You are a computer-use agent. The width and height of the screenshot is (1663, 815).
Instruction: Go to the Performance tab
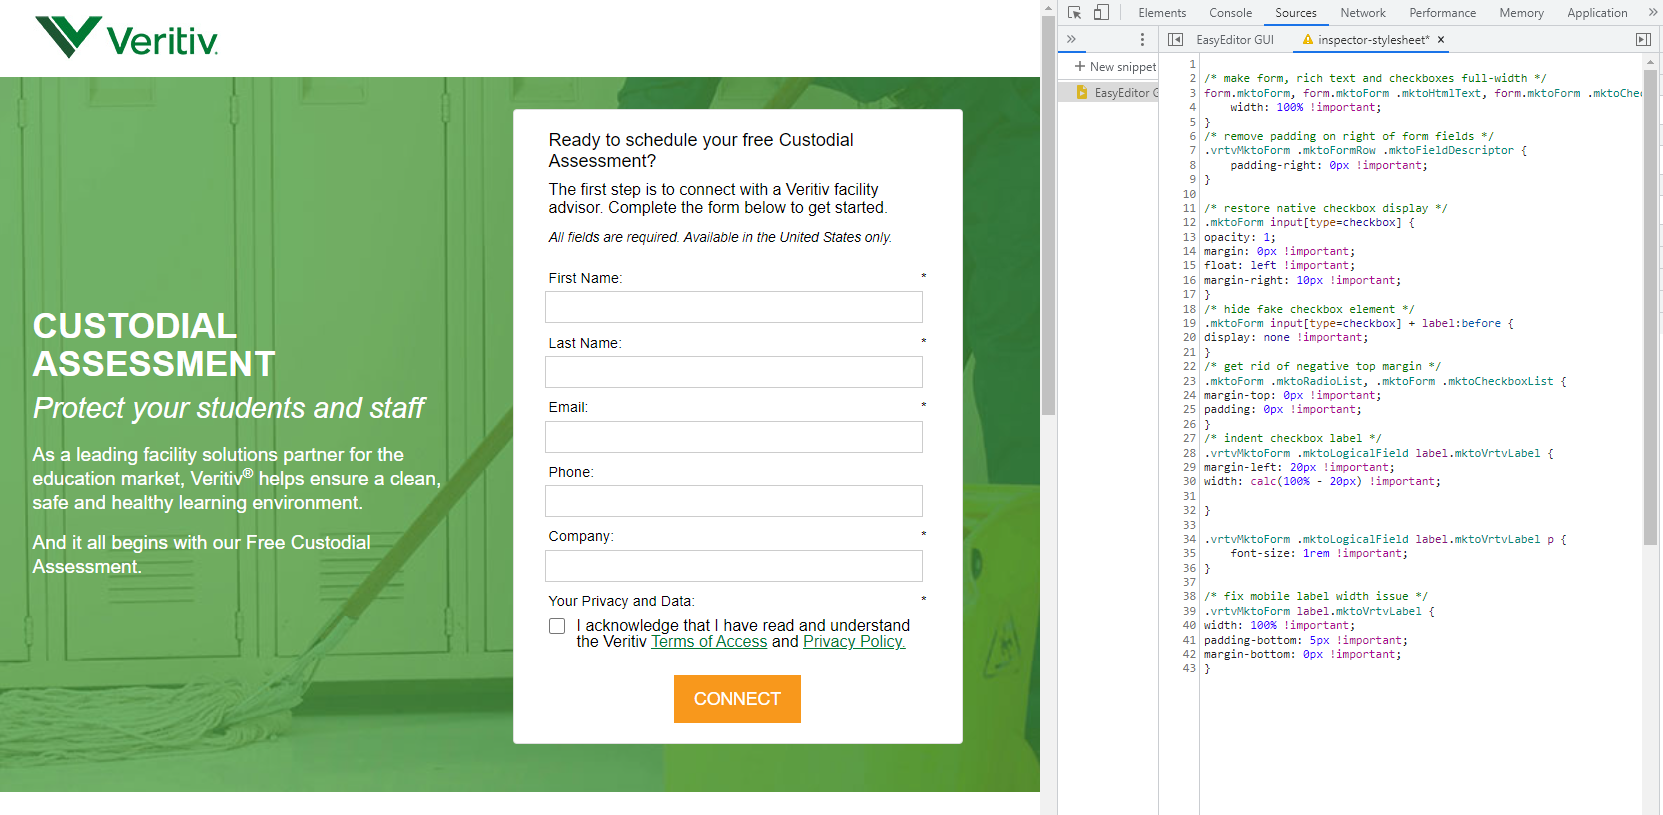coord(1442,13)
